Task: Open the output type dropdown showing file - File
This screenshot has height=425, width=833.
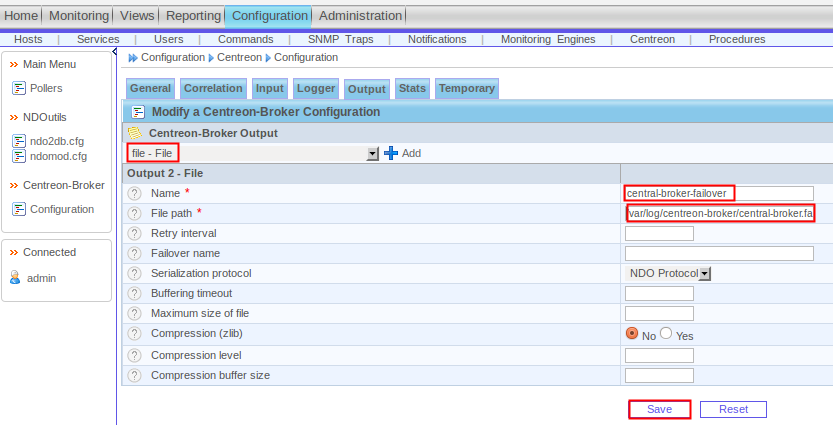Action: [x=253, y=154]
